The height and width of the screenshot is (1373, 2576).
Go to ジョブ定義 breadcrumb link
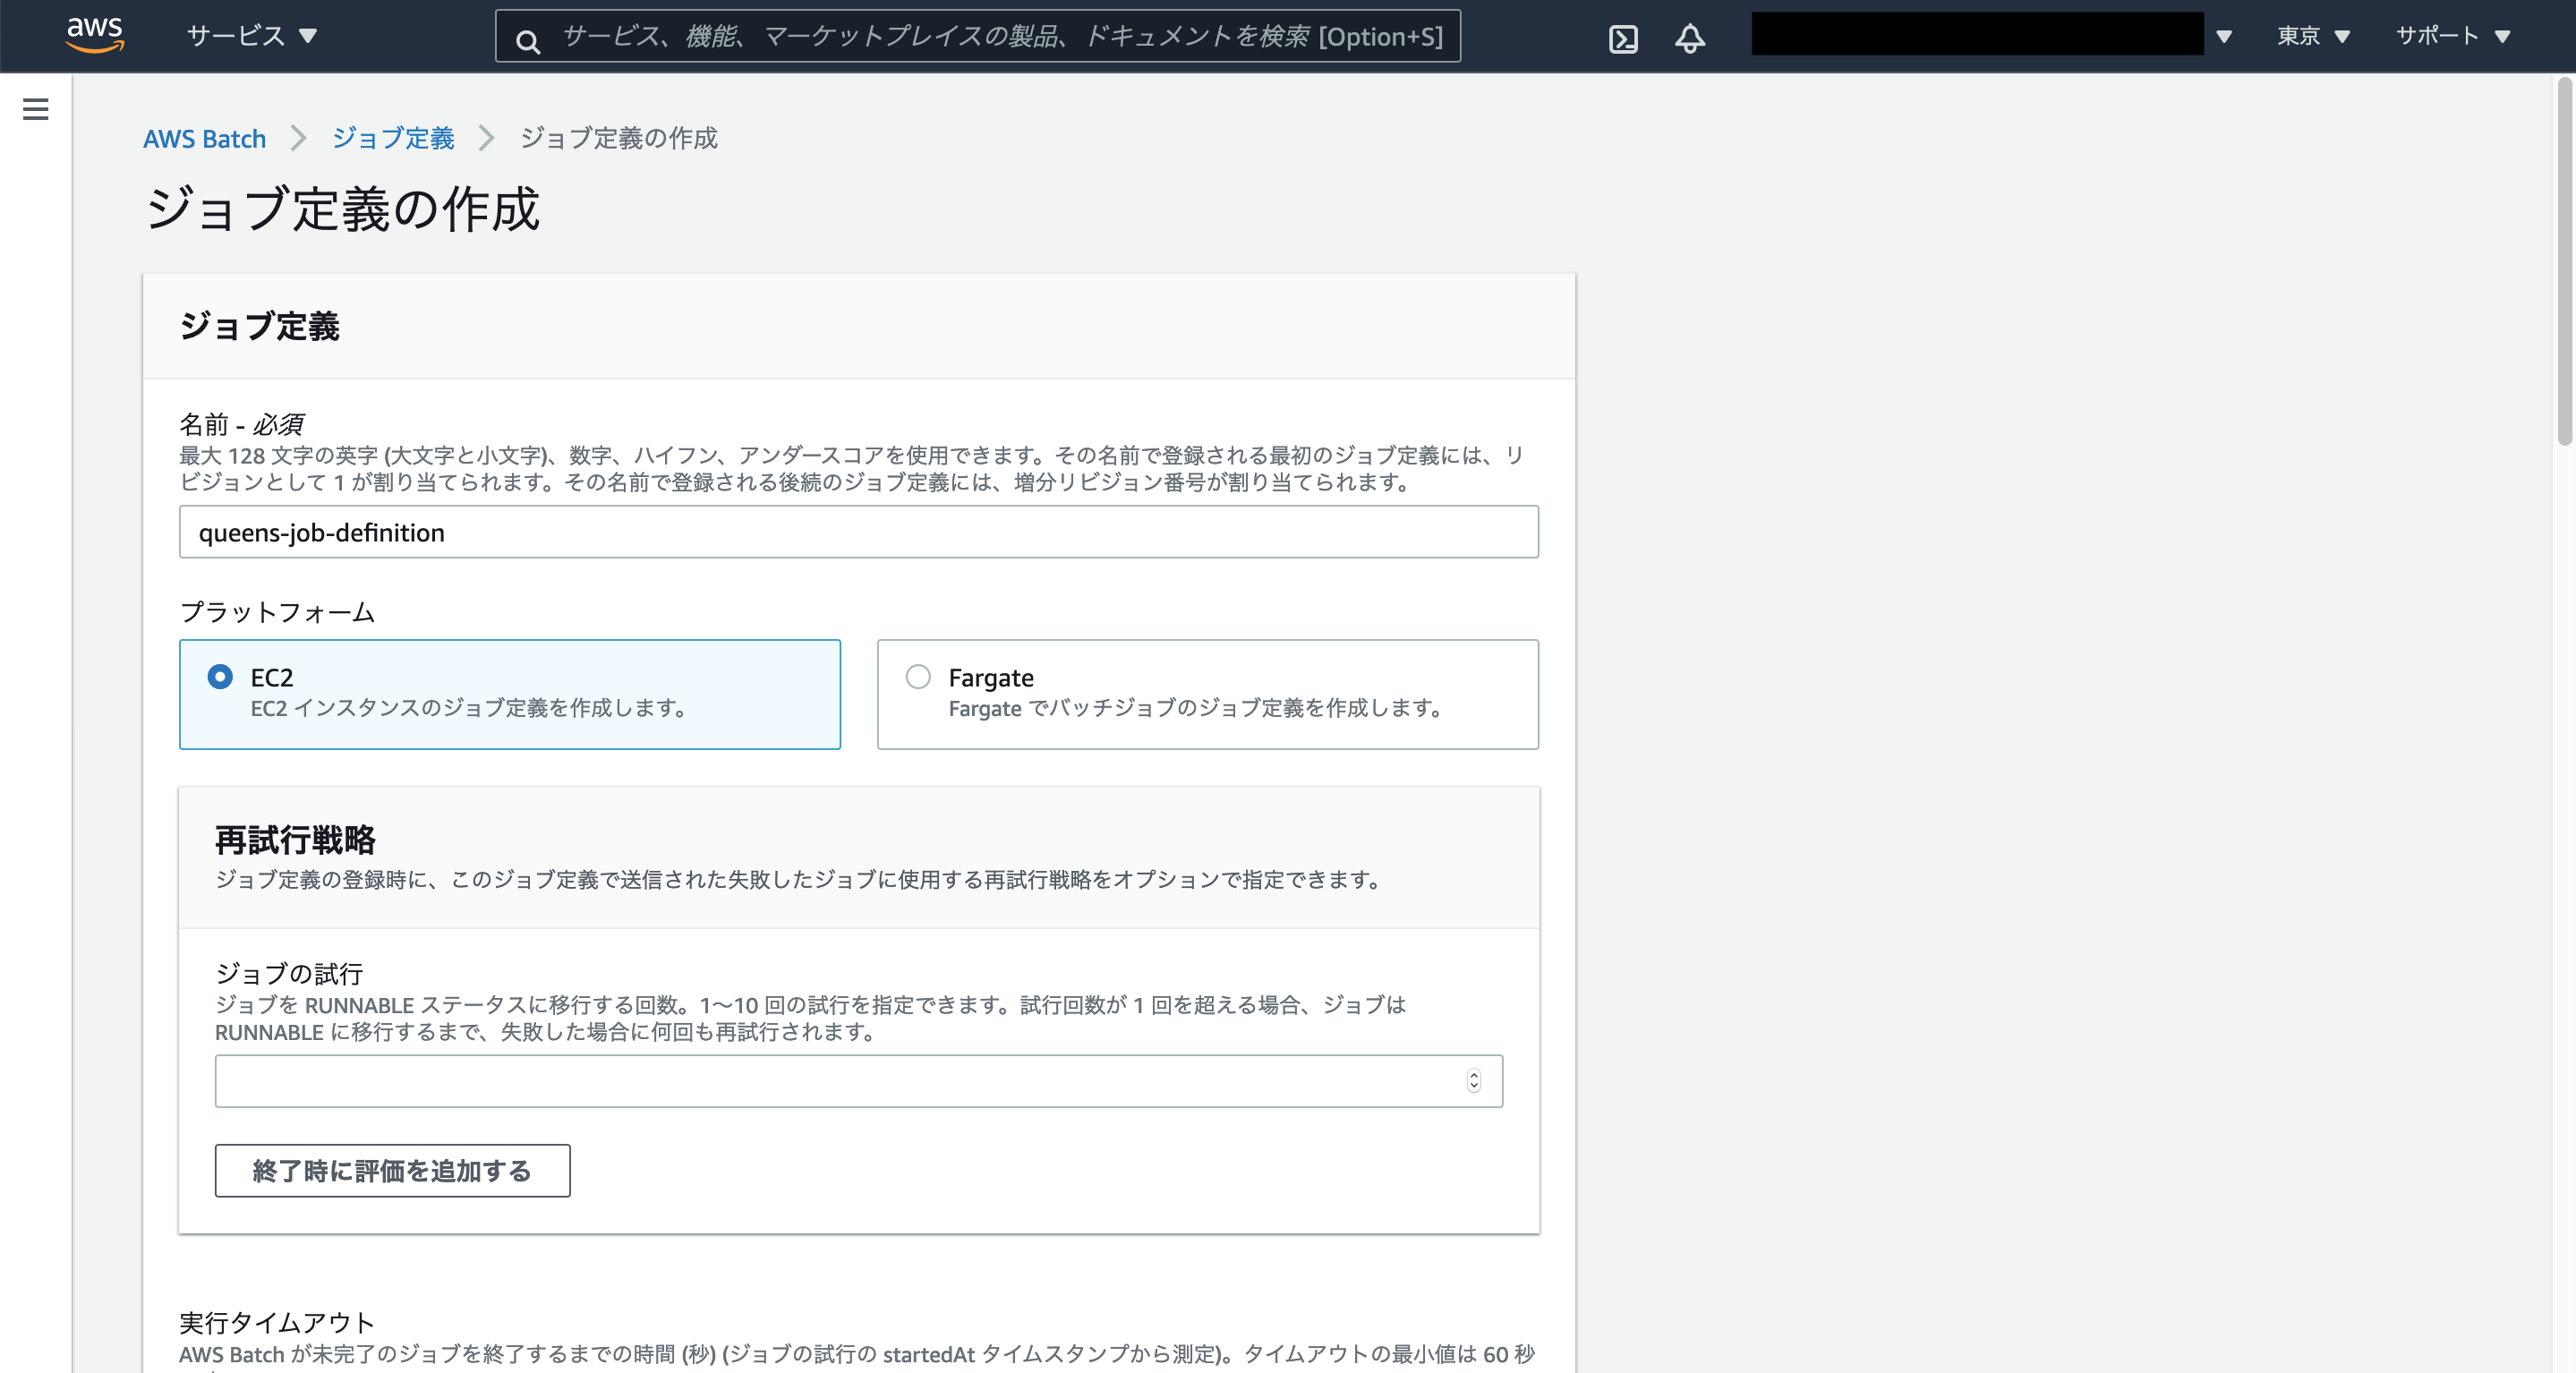393,138
